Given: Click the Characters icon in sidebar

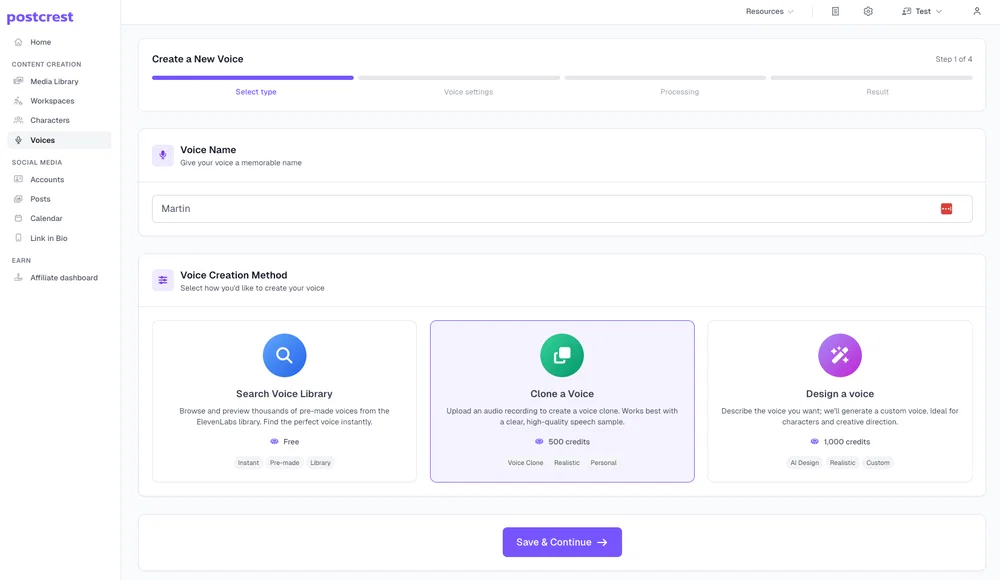Looking at the screenshot, I should pos(18,120).
